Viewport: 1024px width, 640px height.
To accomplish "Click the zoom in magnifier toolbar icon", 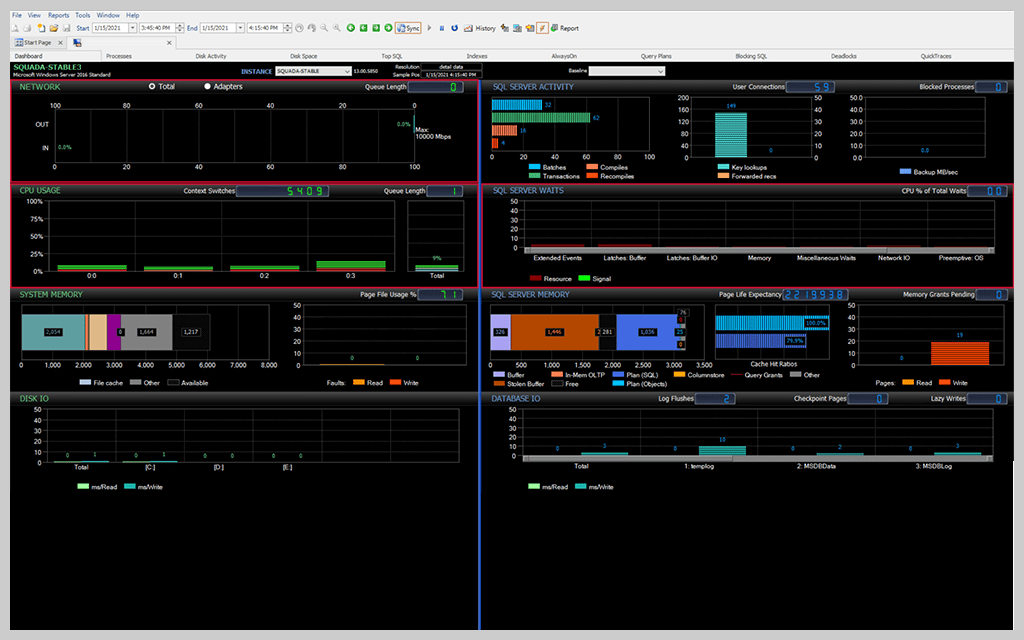I will pyautogui.click(x=336, y=28).
